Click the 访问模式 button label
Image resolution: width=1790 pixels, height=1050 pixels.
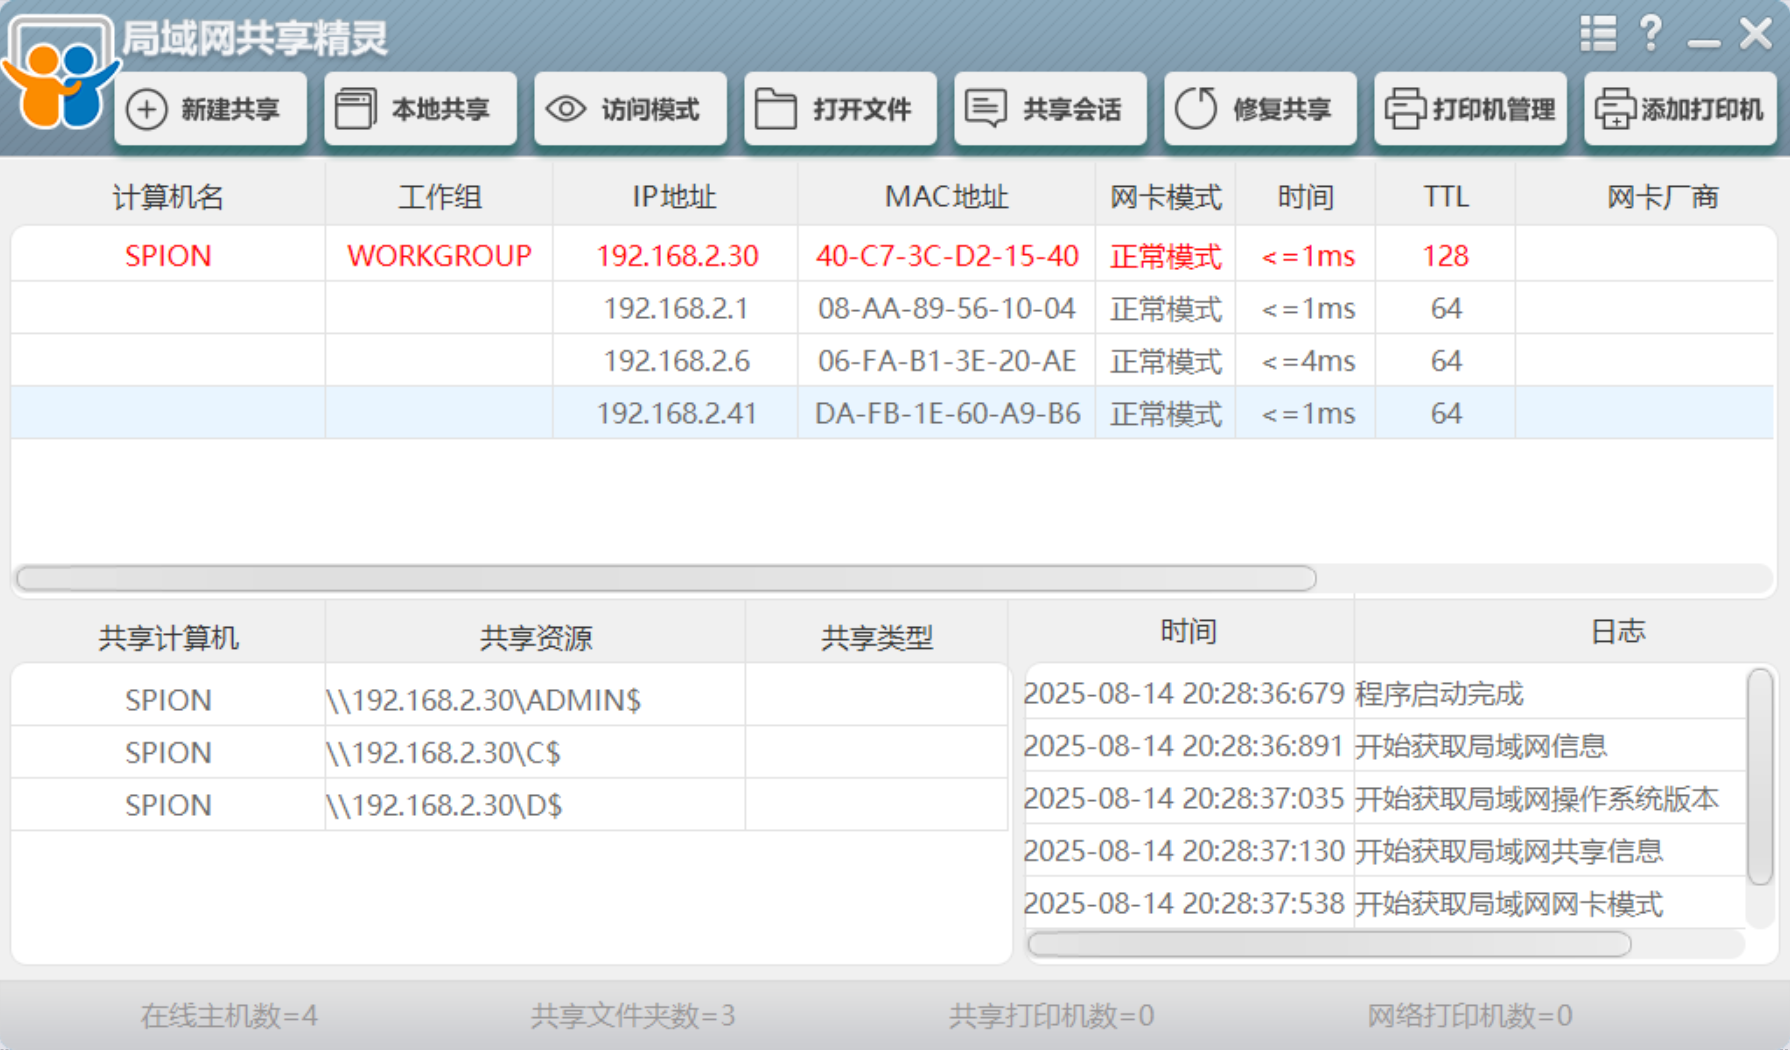click(650, 109)
